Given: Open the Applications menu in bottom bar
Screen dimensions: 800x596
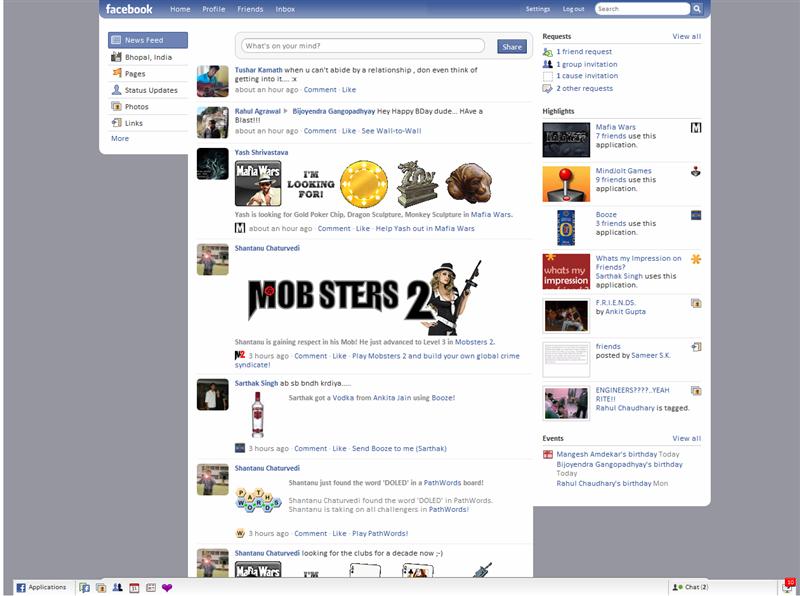Looking at the screenshot, I should pos(41,587).
